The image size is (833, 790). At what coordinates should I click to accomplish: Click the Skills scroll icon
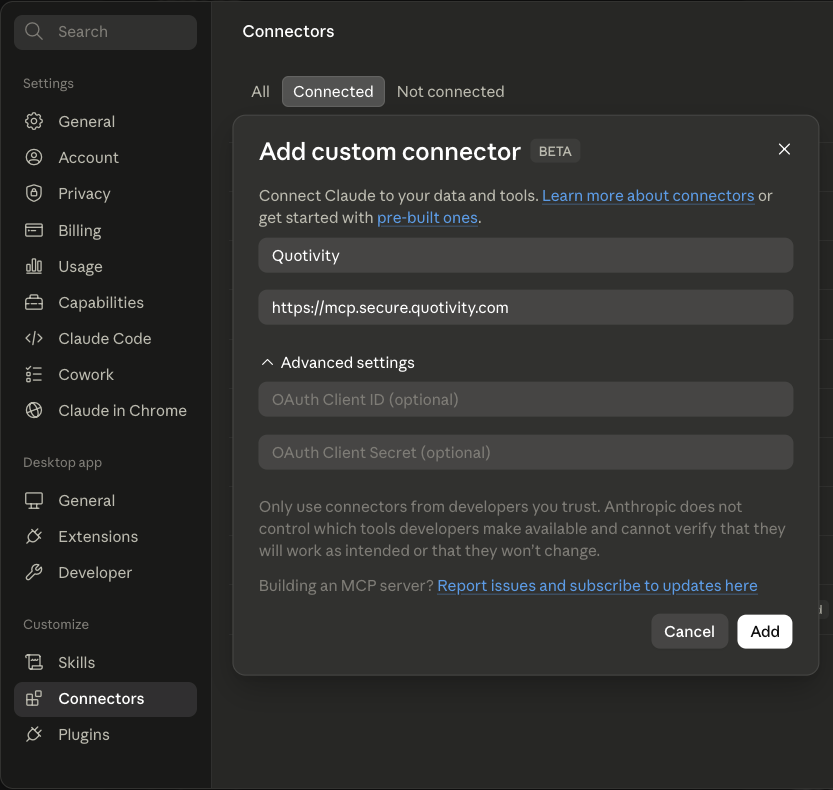tap(34, 662)
